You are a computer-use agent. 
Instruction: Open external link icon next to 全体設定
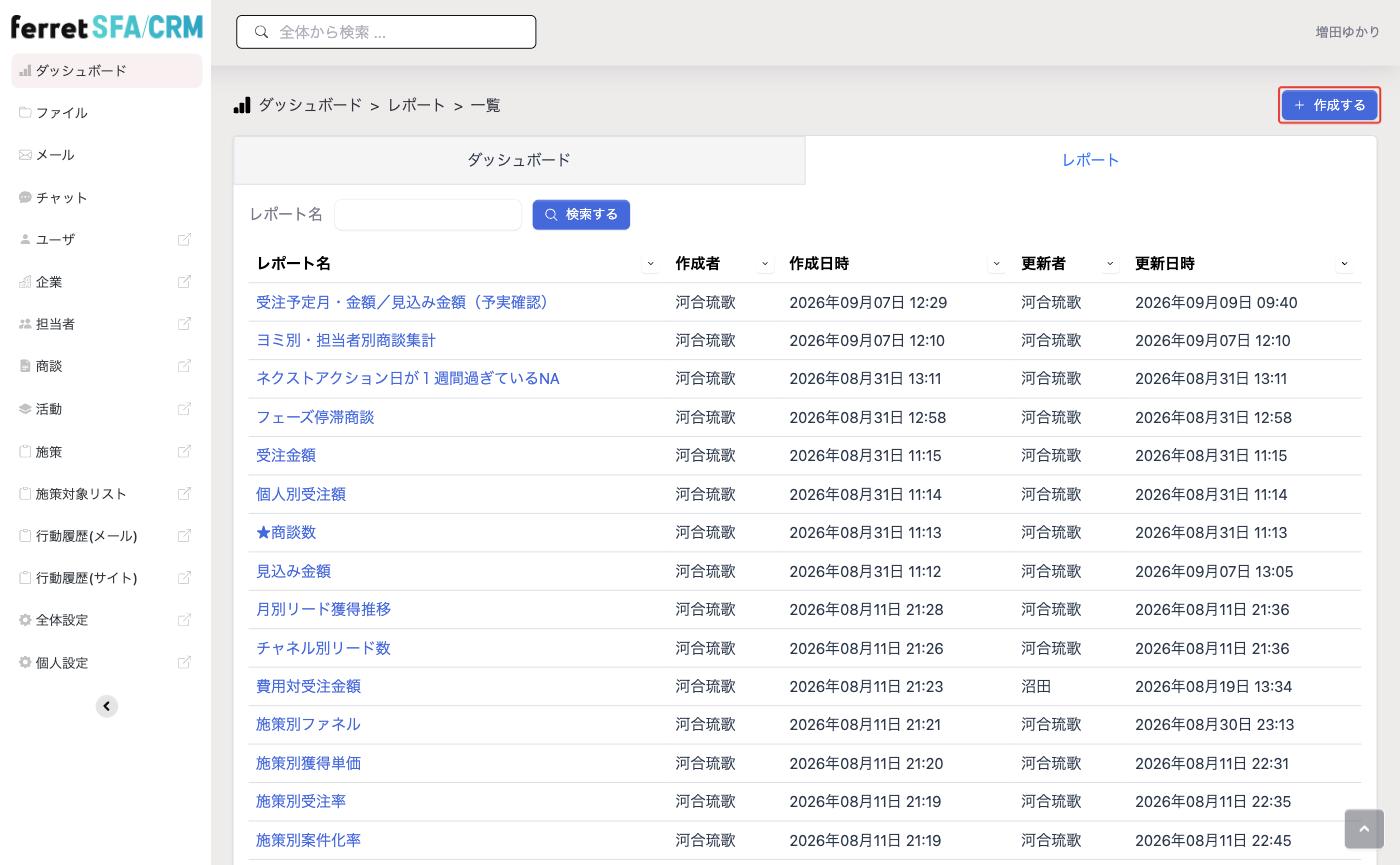click(184, 620)
